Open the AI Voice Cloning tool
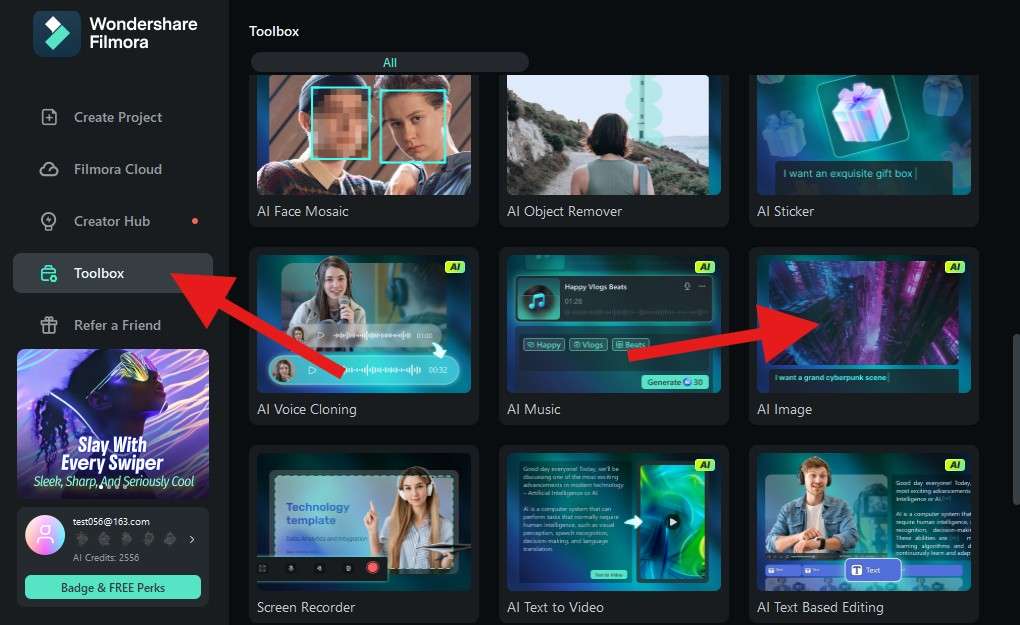This screenshot has width=1020, height=625. point(364,336)
